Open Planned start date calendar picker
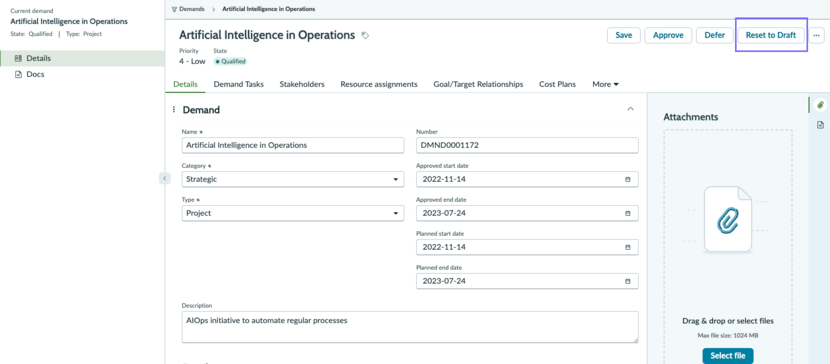This screenshot has width=830, height=364. [x=628, y=247]
